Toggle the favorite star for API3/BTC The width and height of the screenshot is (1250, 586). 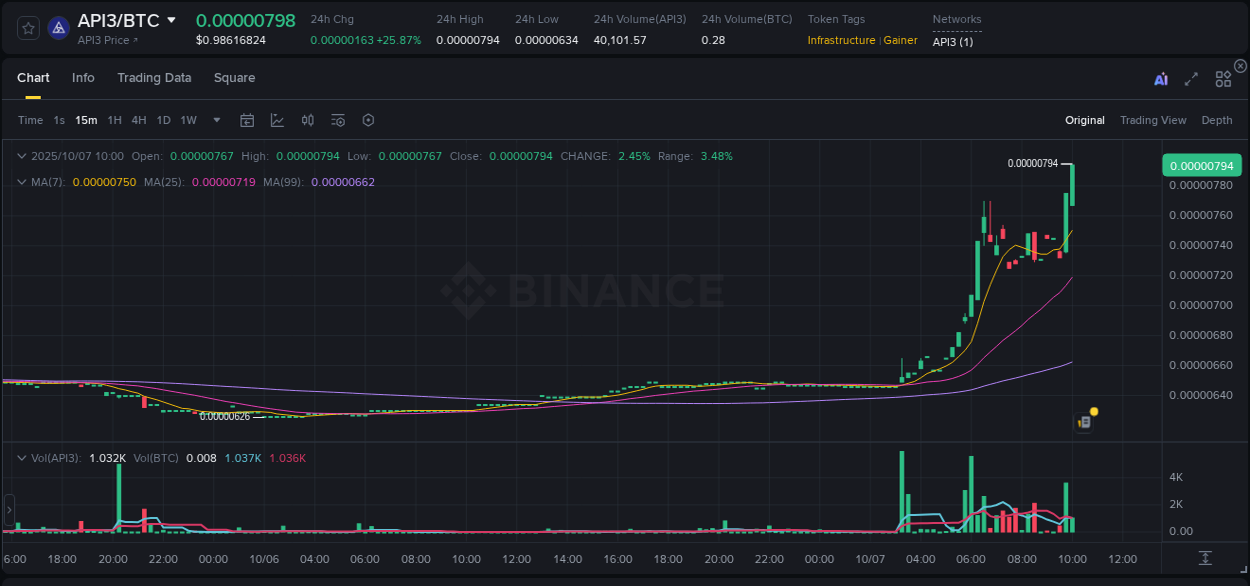(x=27, y=27)
